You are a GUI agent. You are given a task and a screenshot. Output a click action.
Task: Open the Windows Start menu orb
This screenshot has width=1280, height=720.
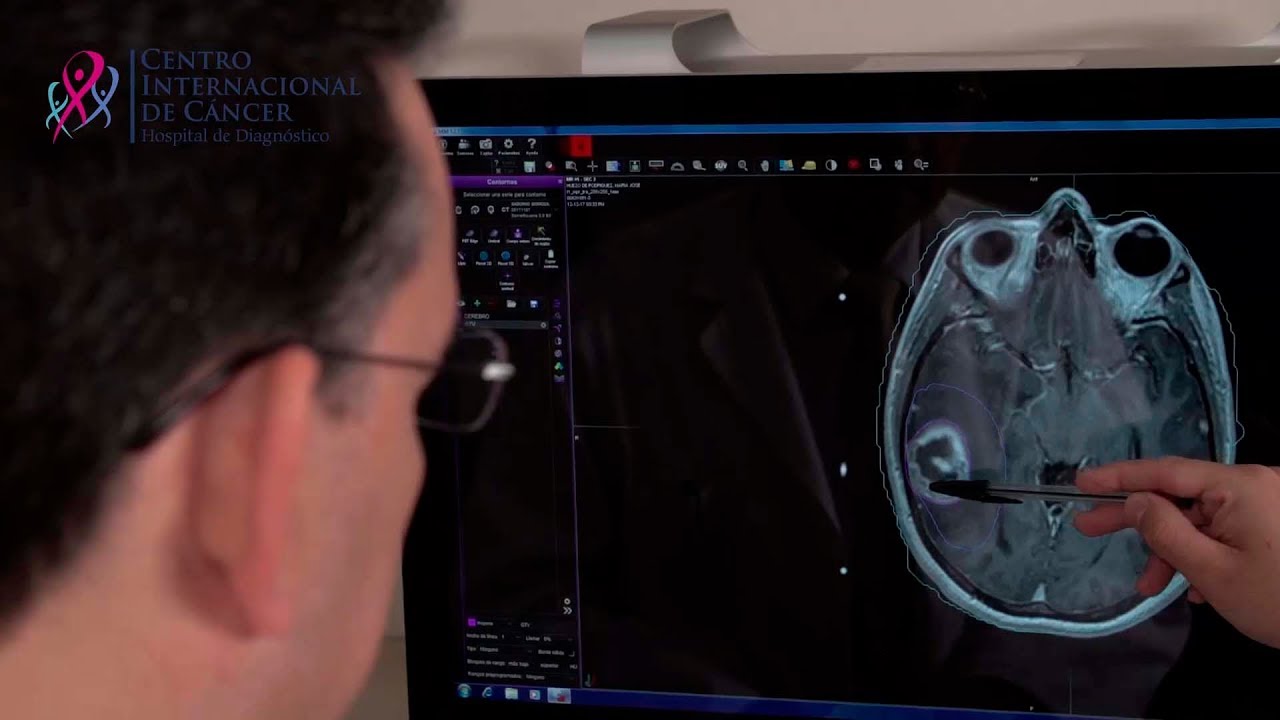coord(464,691)
